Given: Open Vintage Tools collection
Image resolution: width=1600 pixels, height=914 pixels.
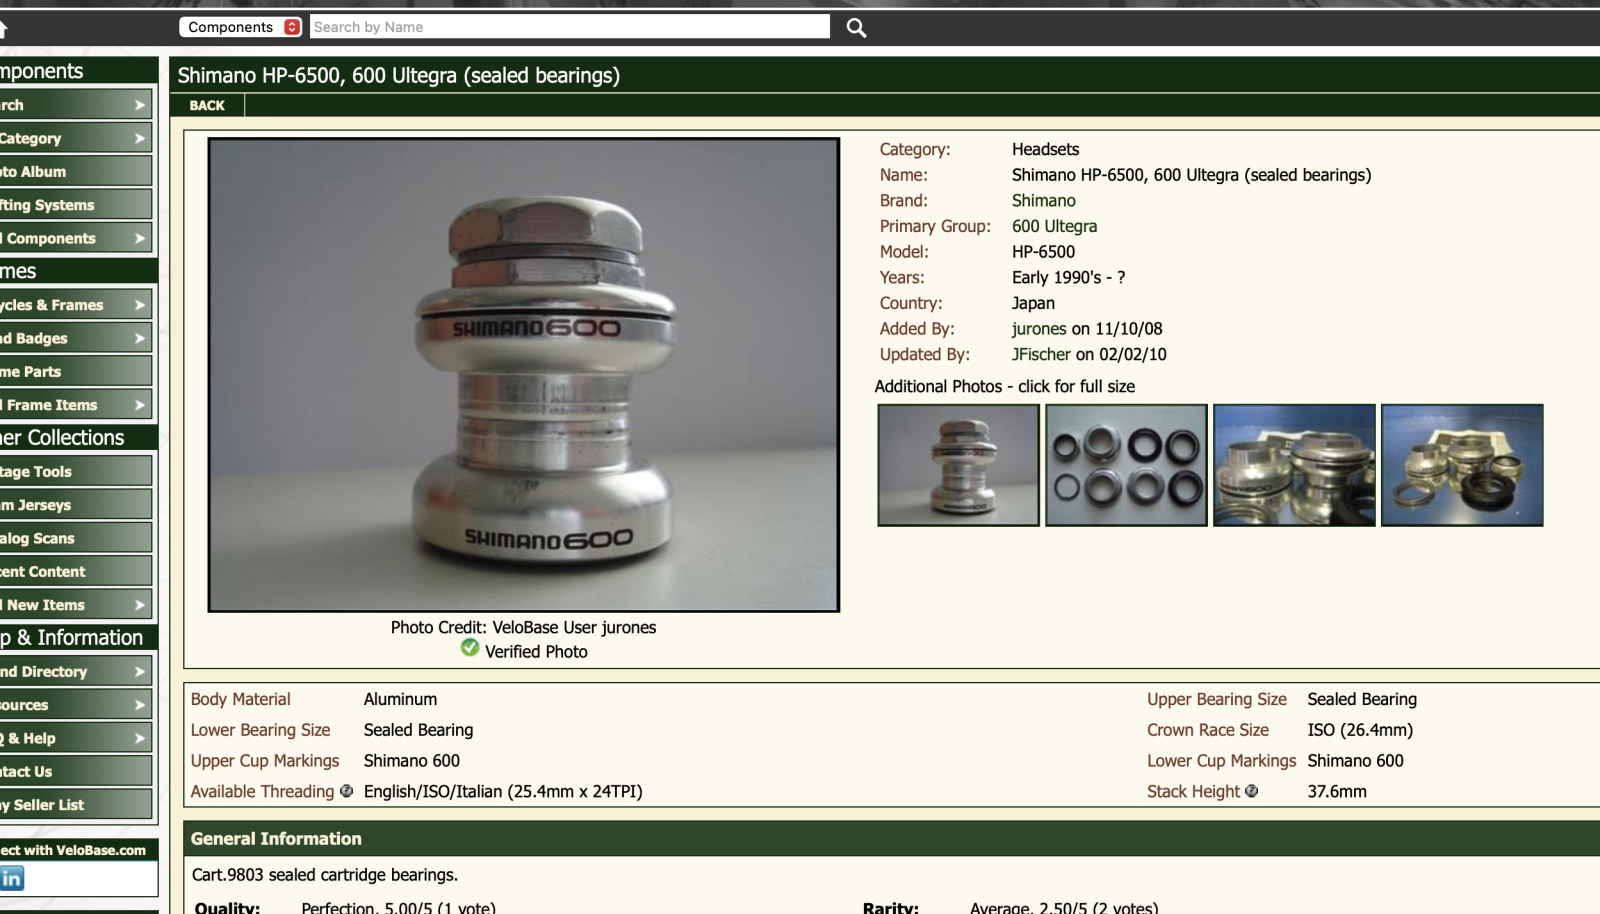Looking at the screenshot, I should [60, 472].
